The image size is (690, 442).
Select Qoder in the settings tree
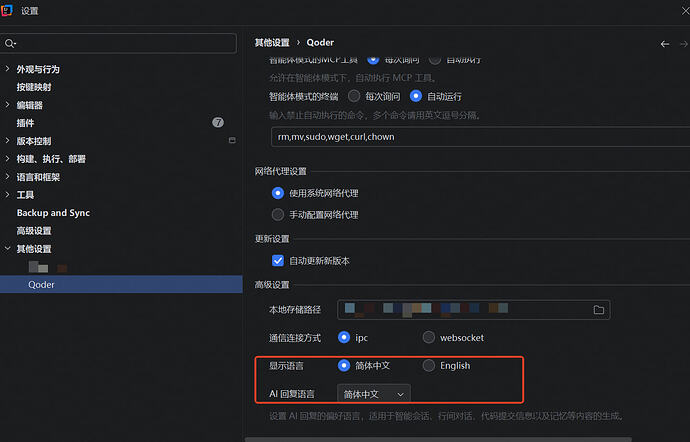pos(121,284)
